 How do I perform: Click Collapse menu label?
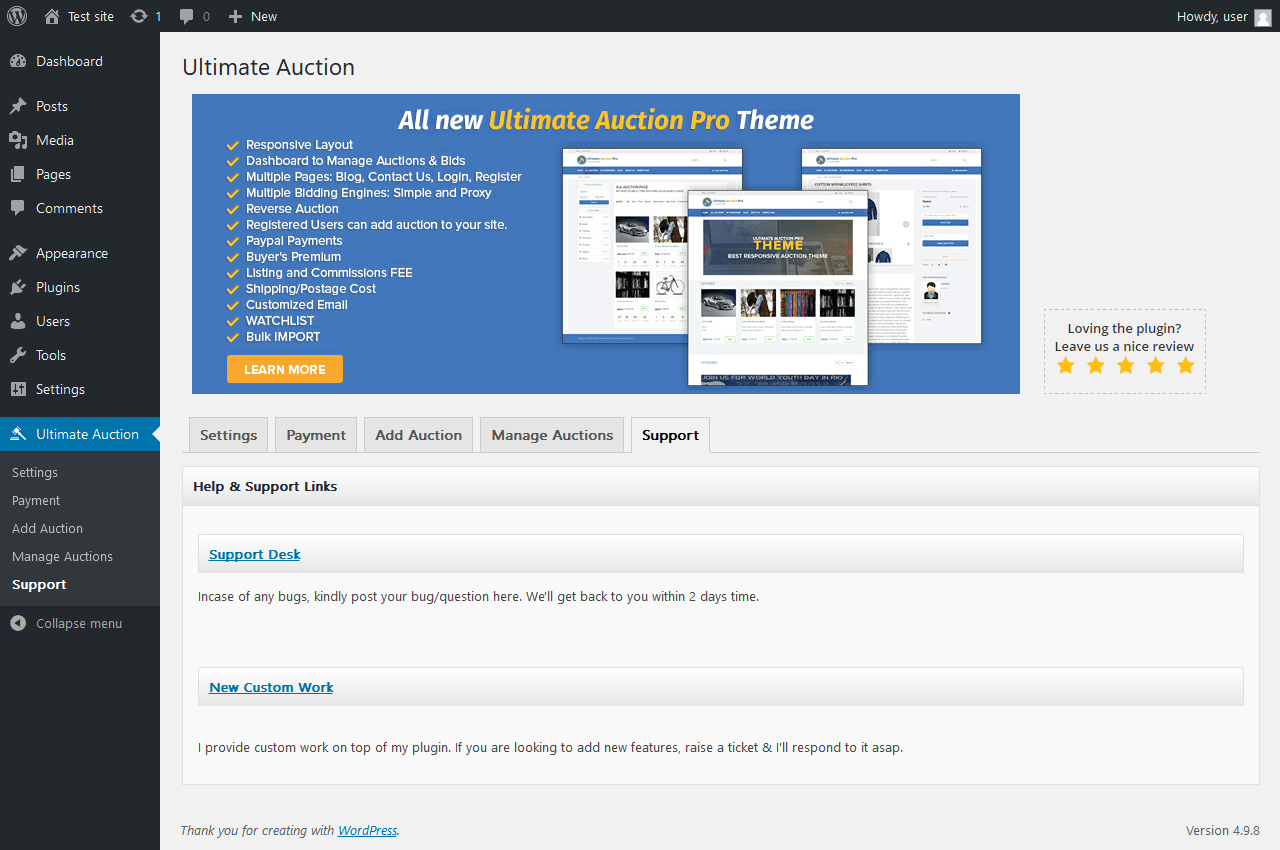click(x=79, y=623)
